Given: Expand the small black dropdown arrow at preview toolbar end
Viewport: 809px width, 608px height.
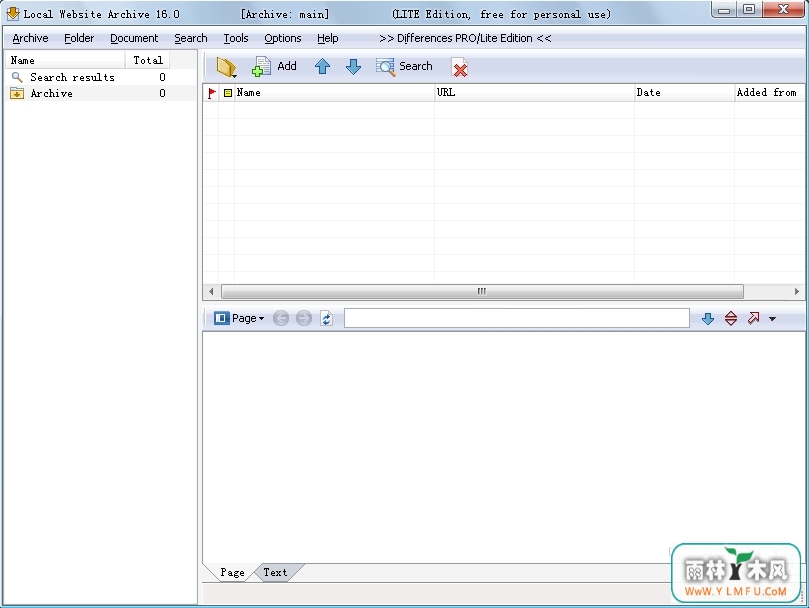Looking at the screenshot, I should 772,319.
